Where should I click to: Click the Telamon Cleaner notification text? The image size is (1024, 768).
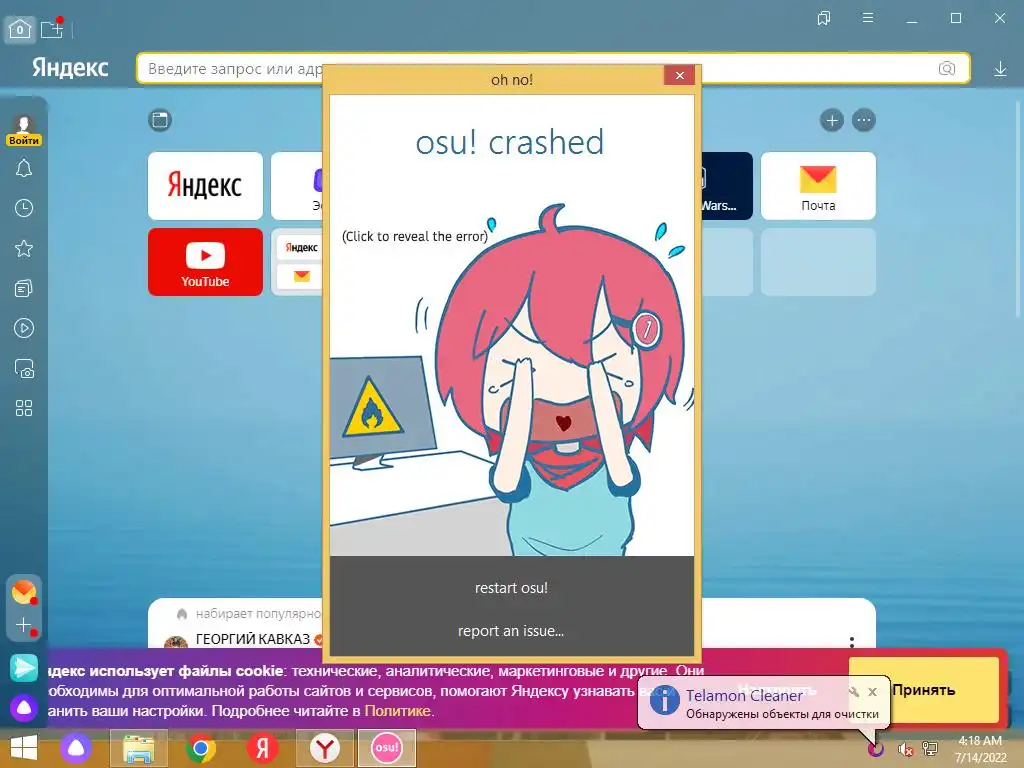(782, 714)
